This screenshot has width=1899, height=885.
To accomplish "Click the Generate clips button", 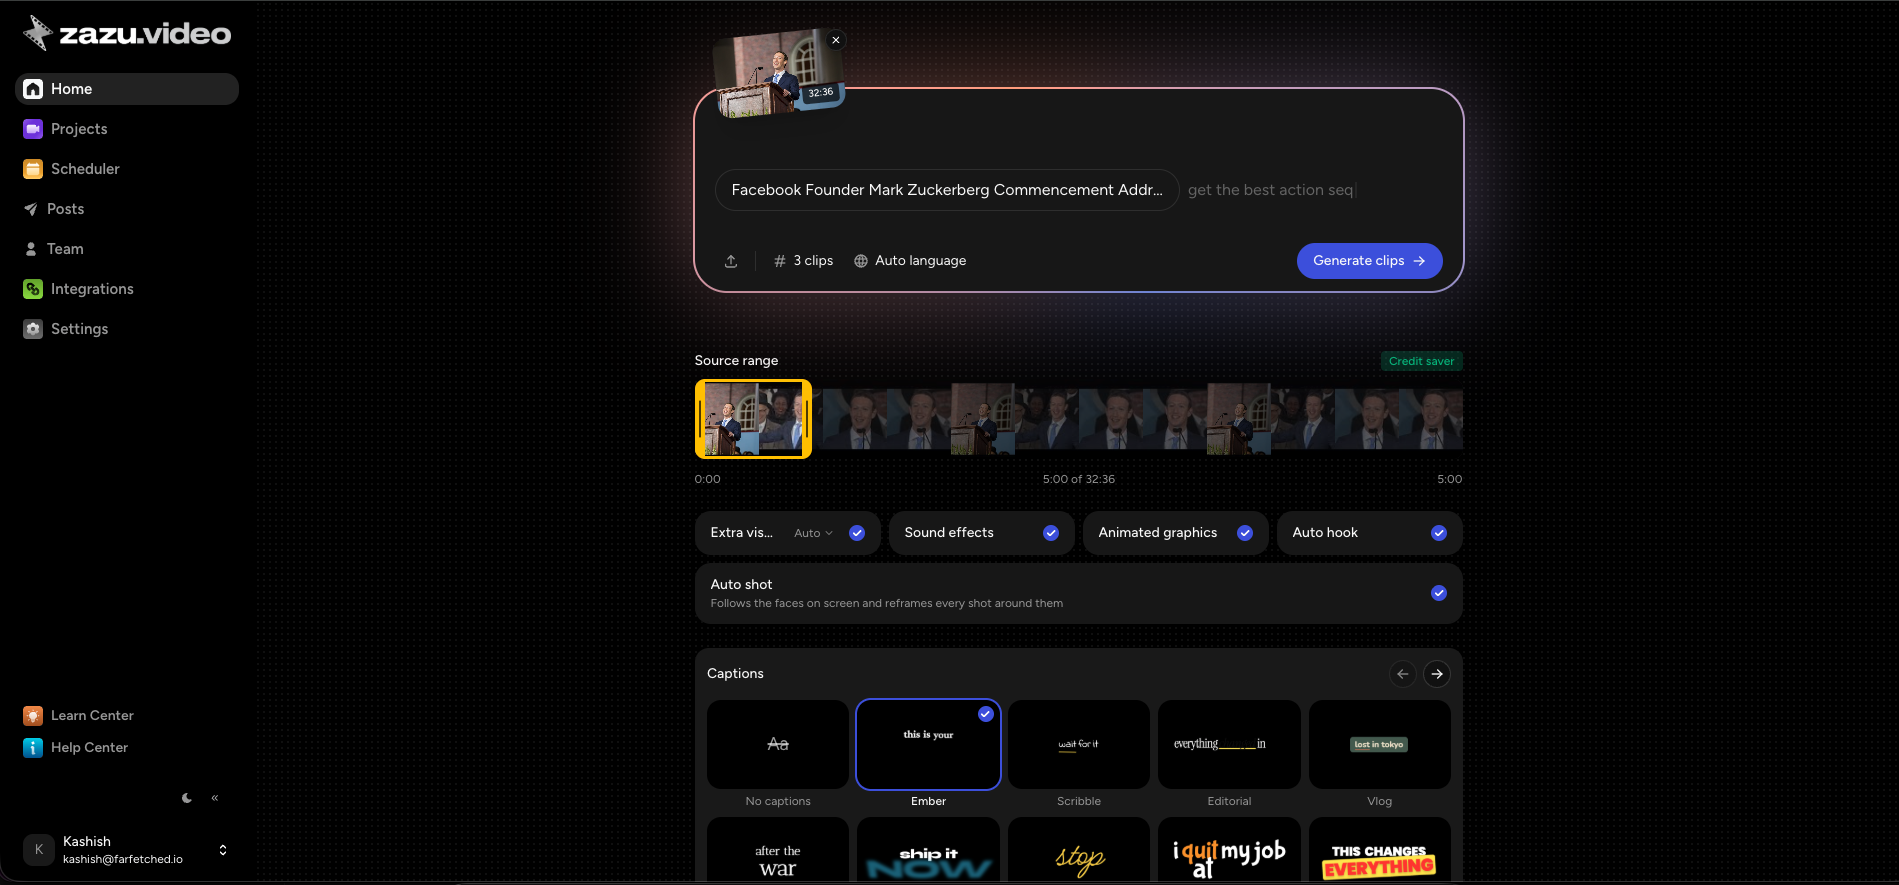I will tap(1369, 261).
